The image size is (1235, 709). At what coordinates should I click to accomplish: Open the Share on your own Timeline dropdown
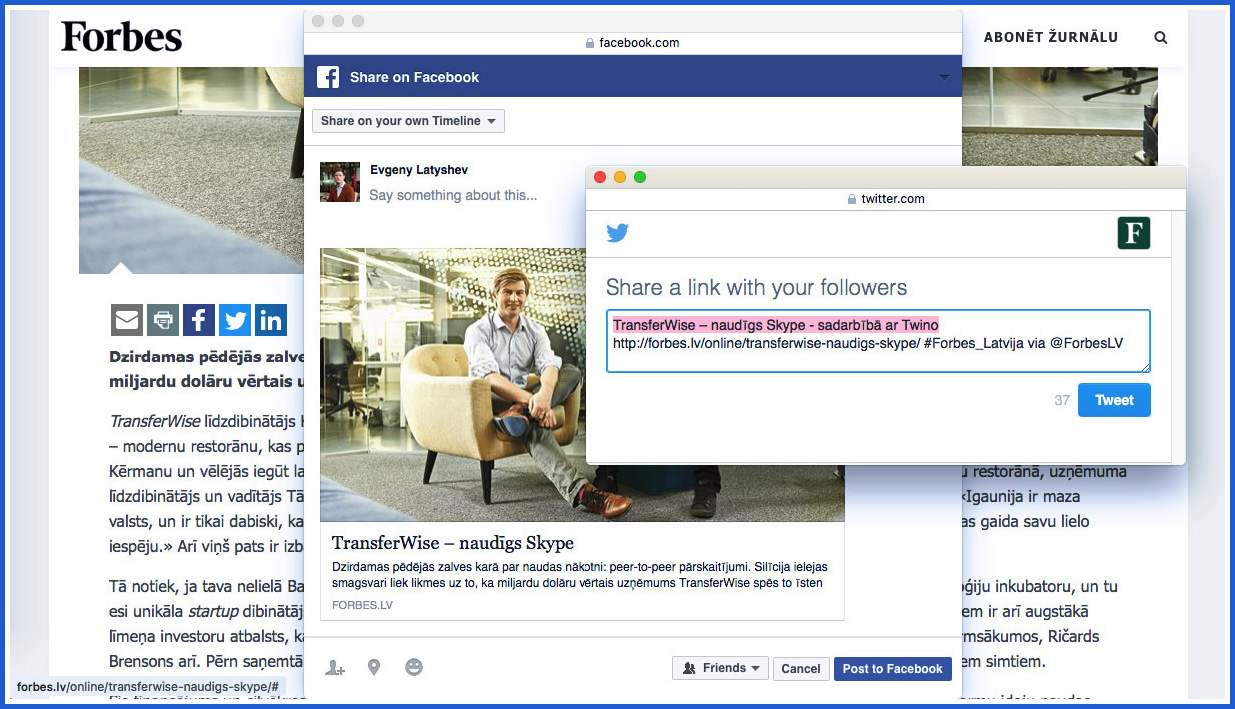click(408, 121)
